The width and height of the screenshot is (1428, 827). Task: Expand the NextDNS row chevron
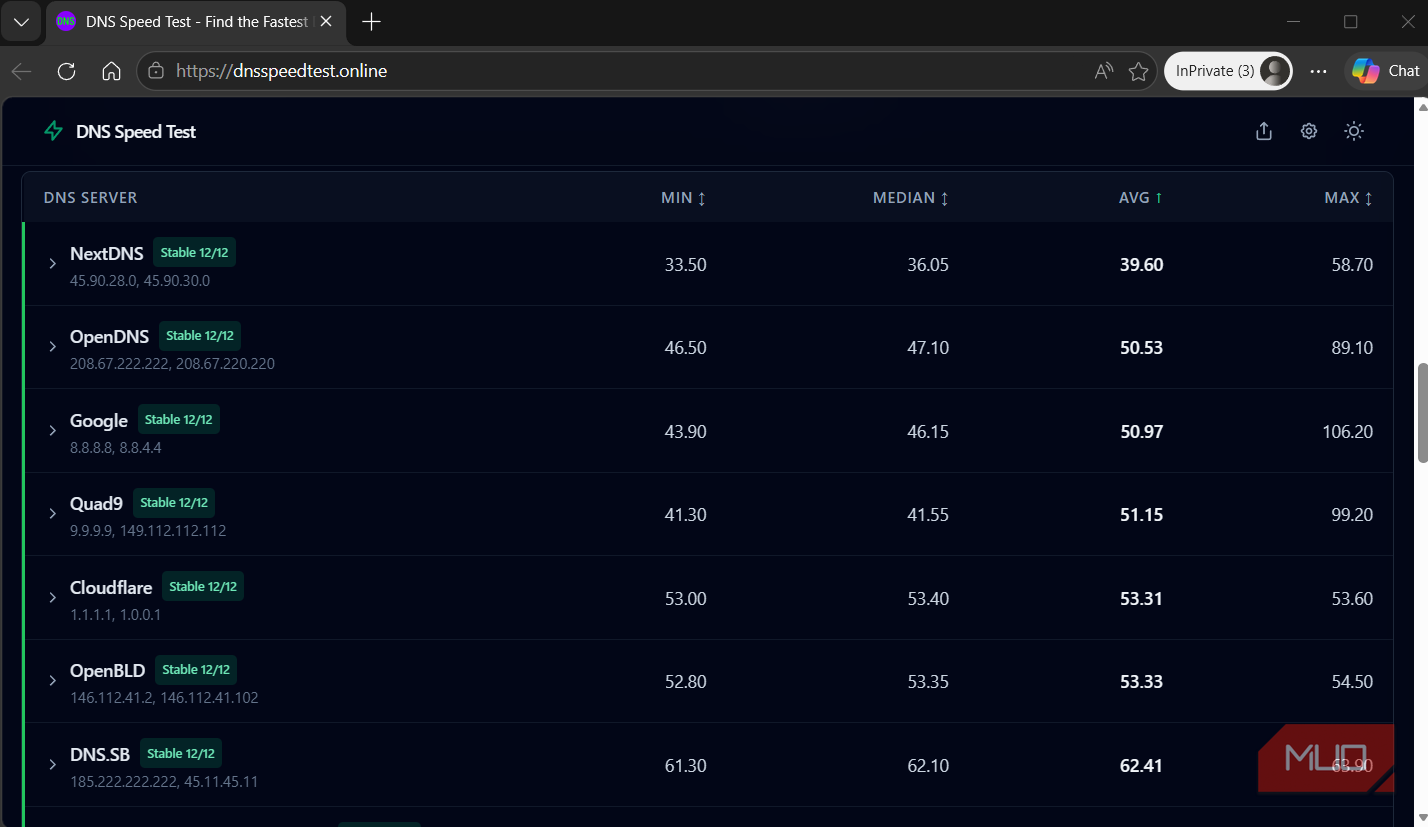tap(53, 263)
